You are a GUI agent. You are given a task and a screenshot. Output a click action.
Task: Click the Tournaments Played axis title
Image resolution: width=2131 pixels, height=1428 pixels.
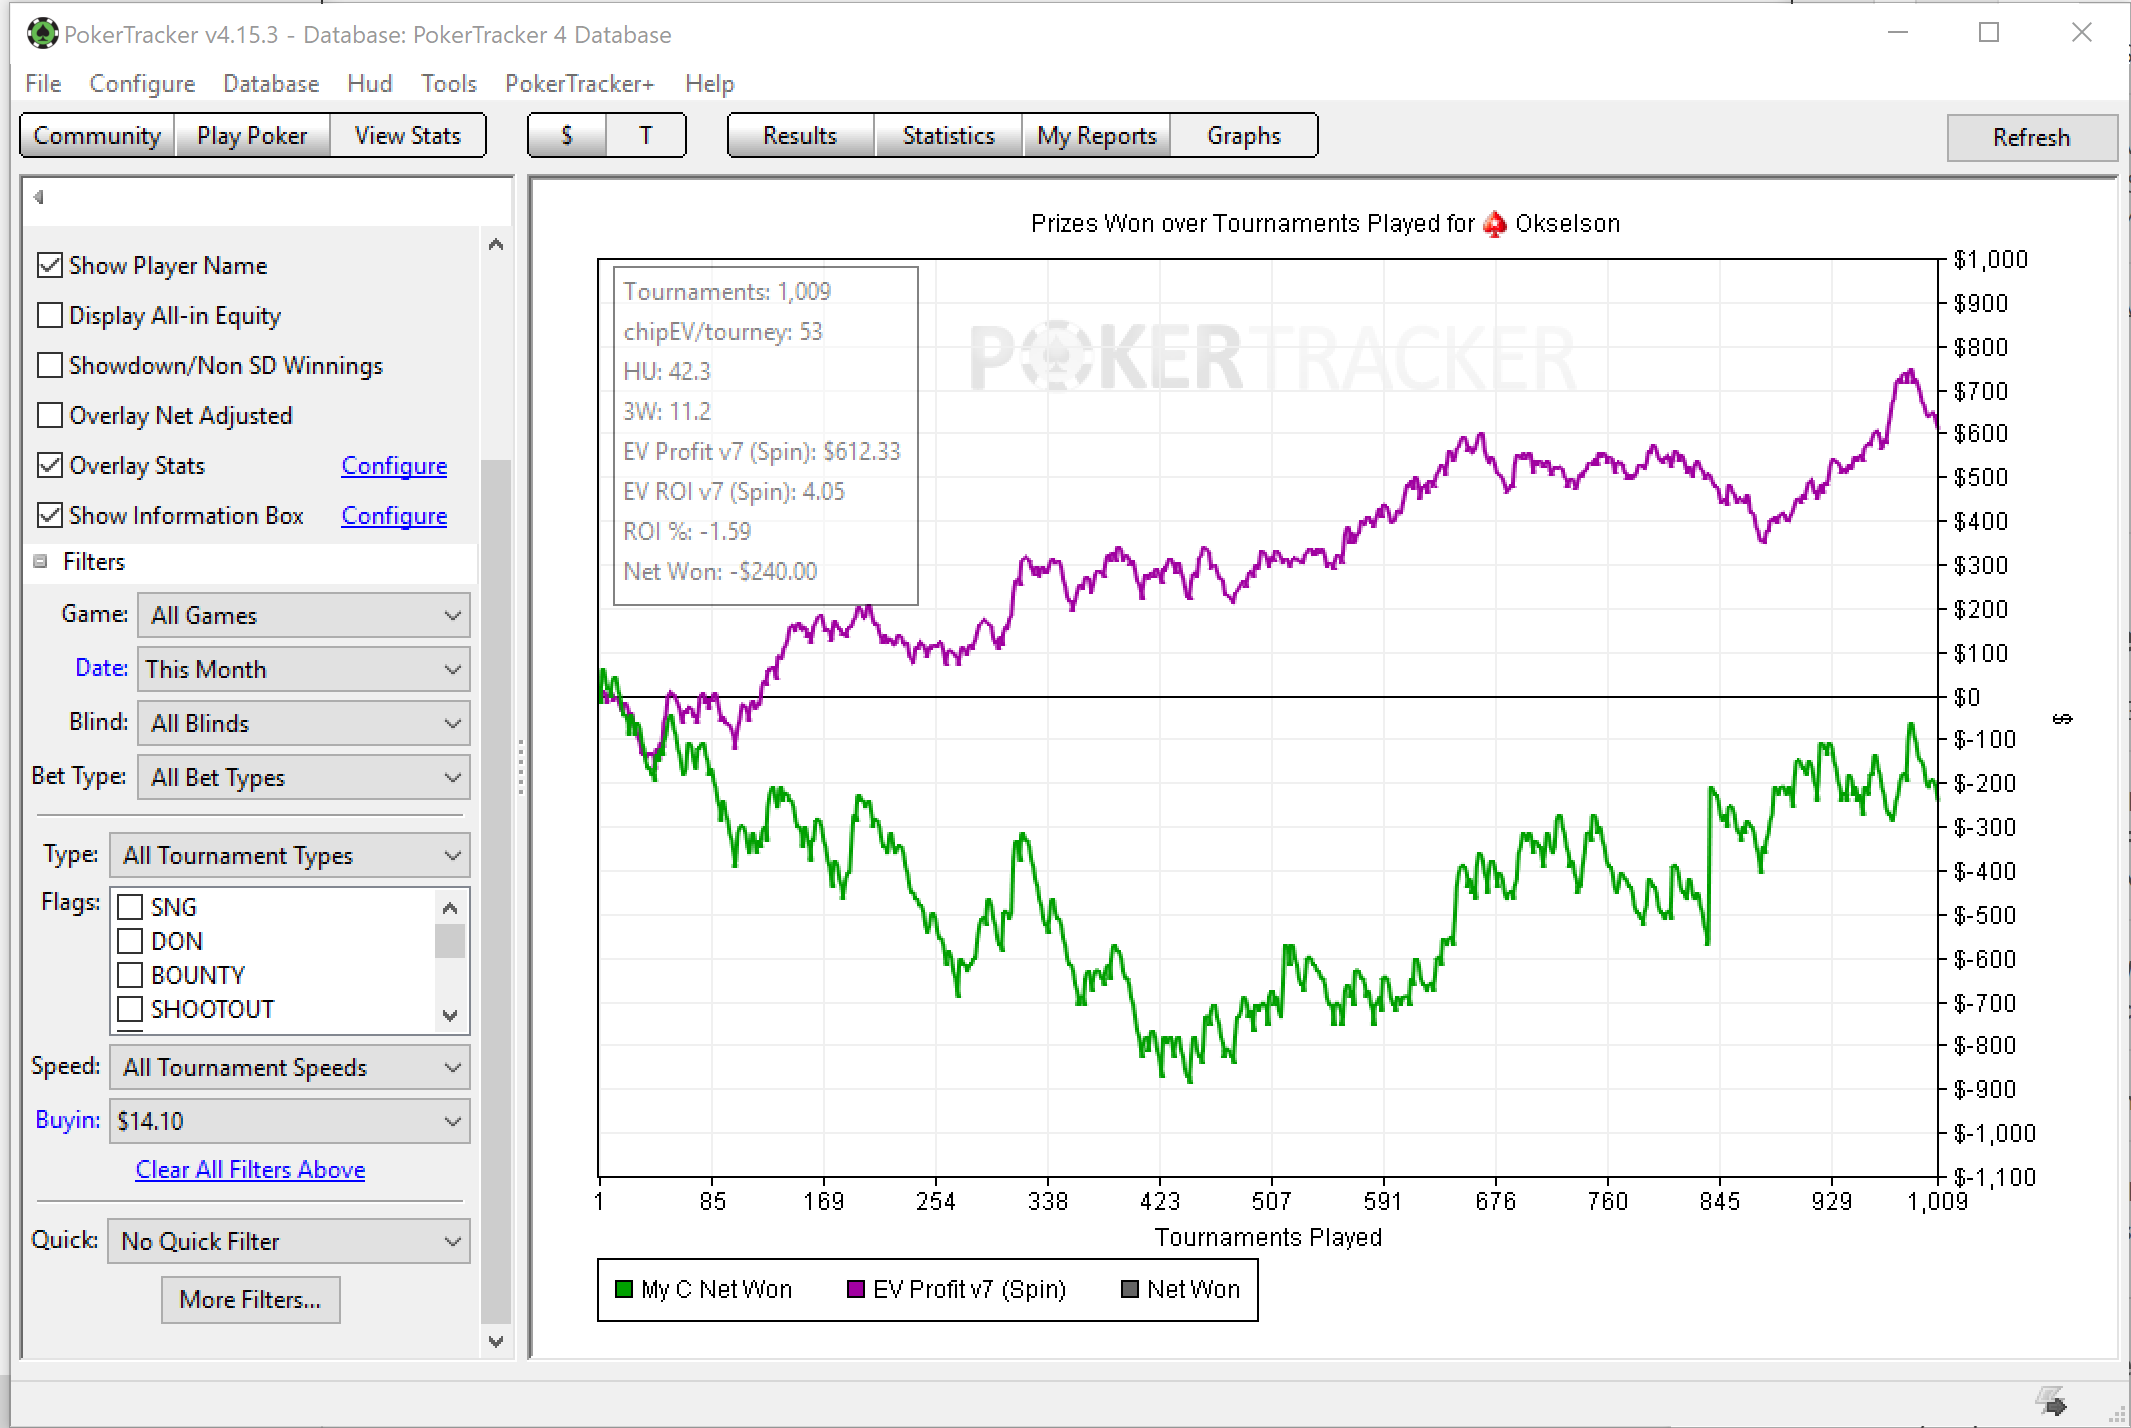tap(1268, 1238)
